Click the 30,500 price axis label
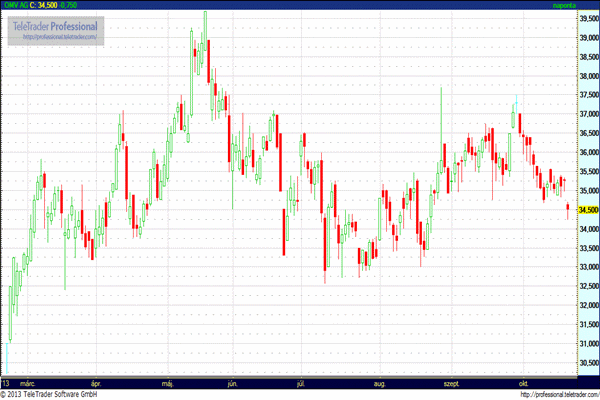 pyautogui.click(x=585, y=363)
